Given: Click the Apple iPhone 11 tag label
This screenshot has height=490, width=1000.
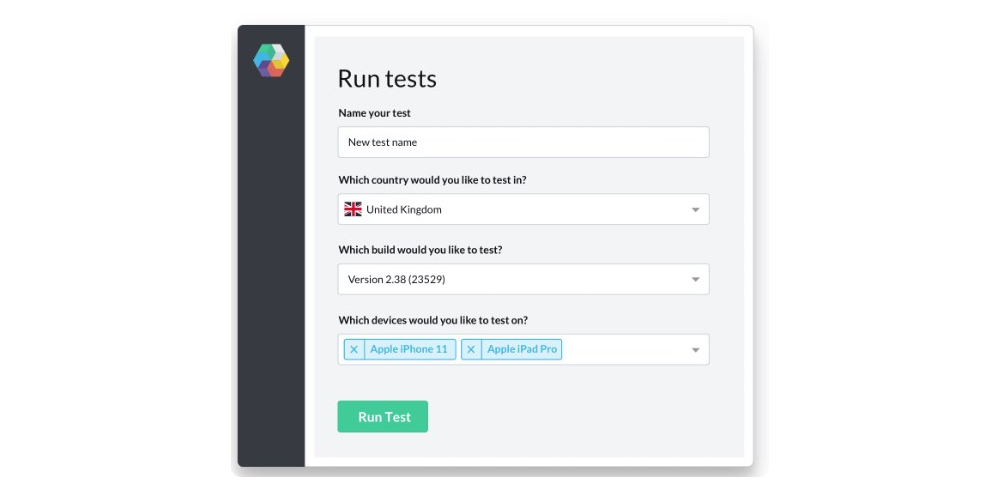Looking at the screenshot, I should 409,350.
